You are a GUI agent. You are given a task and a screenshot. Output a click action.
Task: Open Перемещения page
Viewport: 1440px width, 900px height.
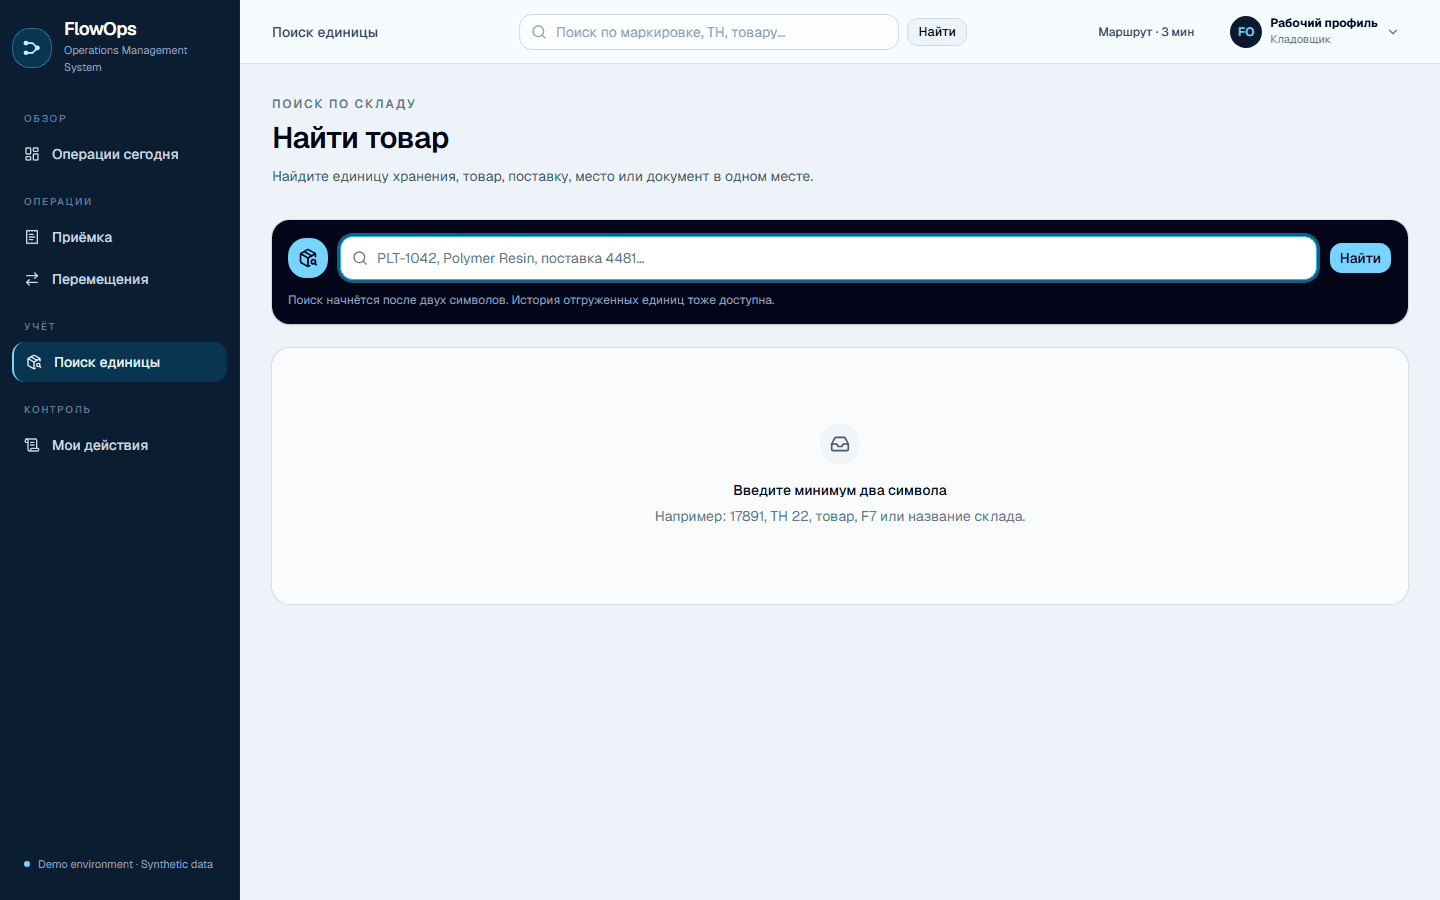tap(120, 279)
